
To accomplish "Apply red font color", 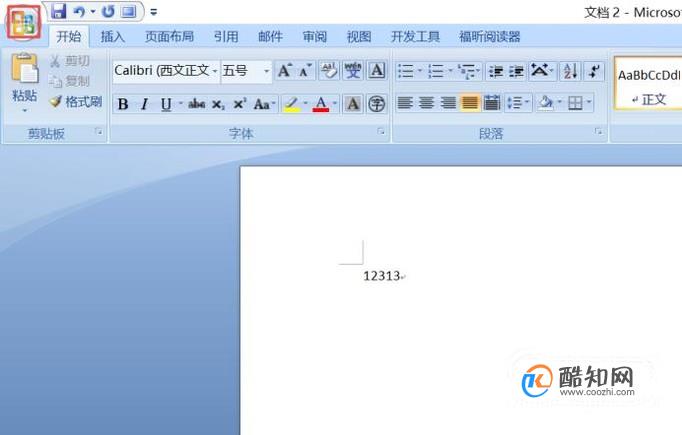I will [x=321, y=104].
